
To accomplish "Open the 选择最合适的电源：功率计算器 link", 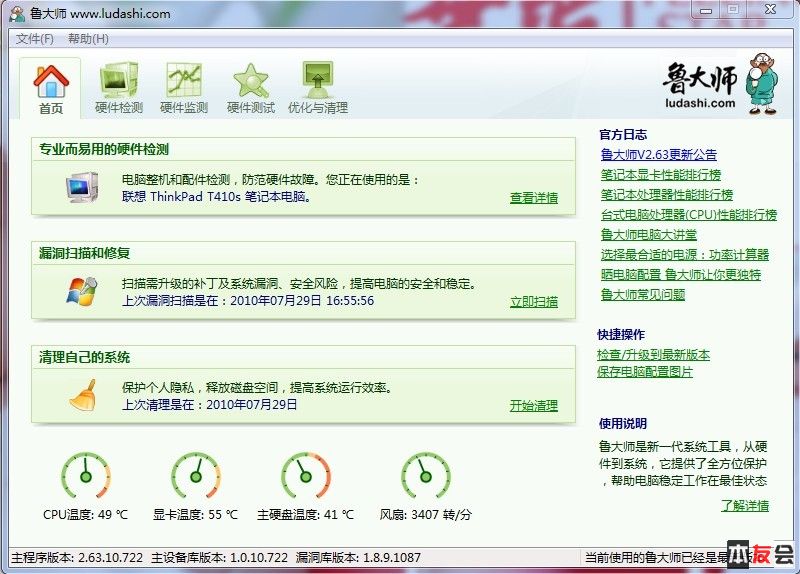I will point(685,255).
